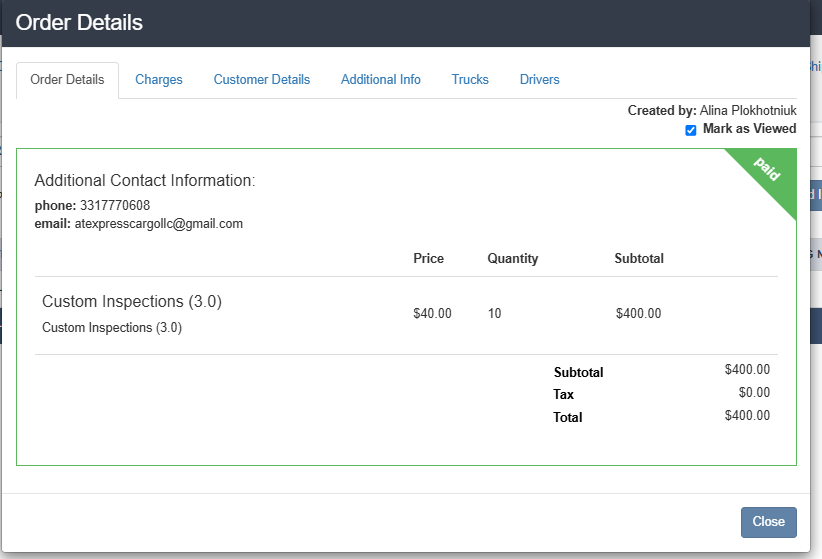Screen dimensions: 822x559
Task: Select the Additional Info tab
Action: point(381,80)
